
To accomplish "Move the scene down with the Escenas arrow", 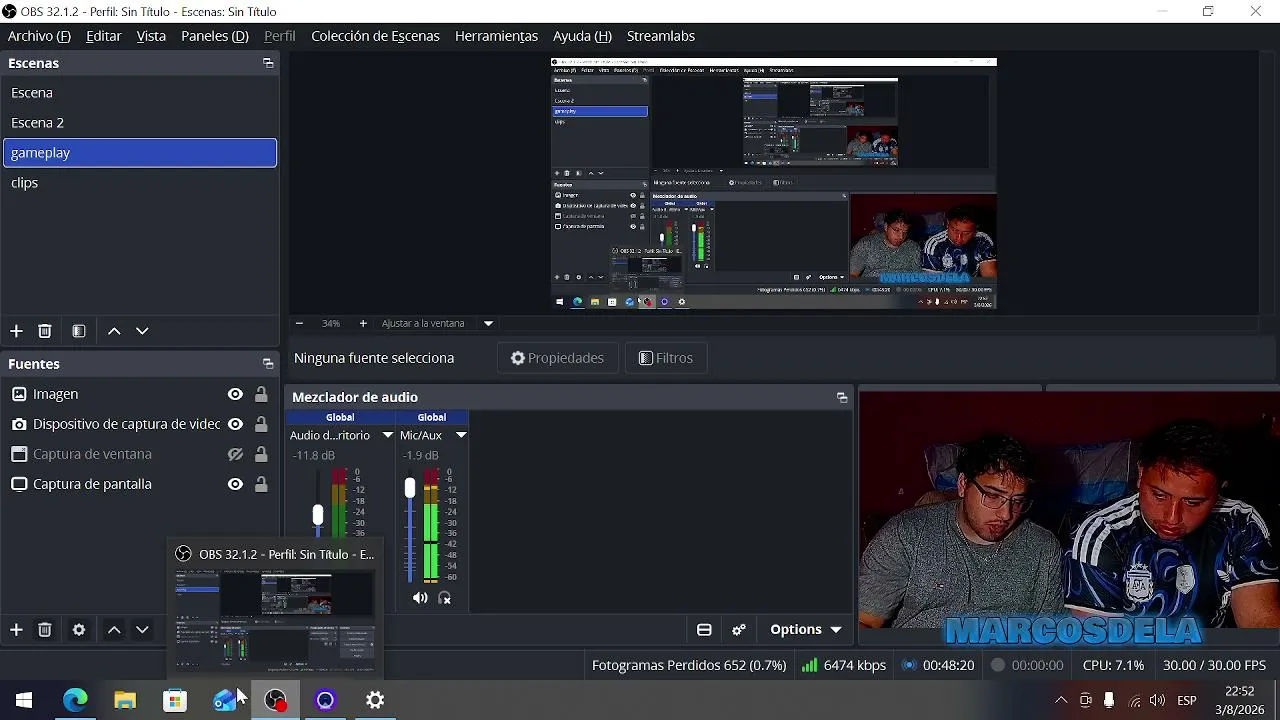I will [142, 331].
